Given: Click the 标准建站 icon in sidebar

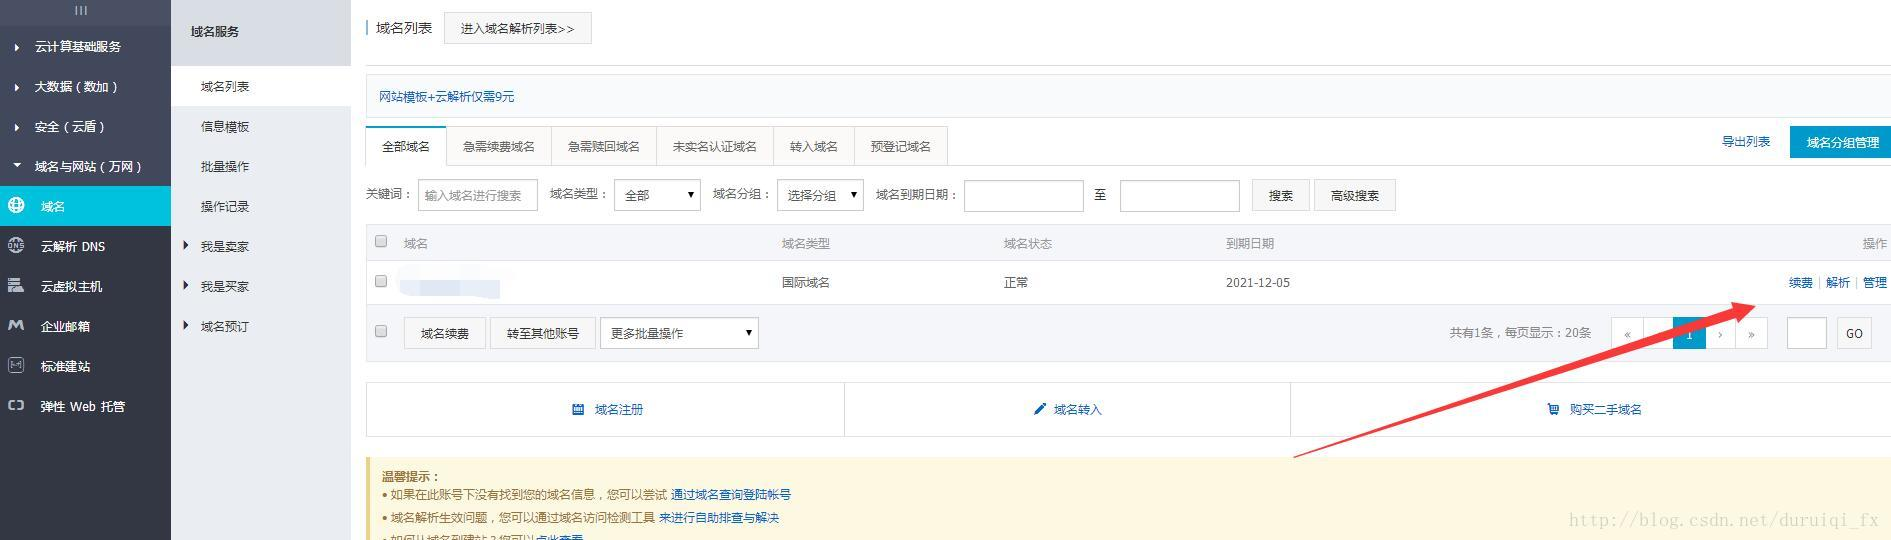Looking at the screenshot, I should point(16,366).
